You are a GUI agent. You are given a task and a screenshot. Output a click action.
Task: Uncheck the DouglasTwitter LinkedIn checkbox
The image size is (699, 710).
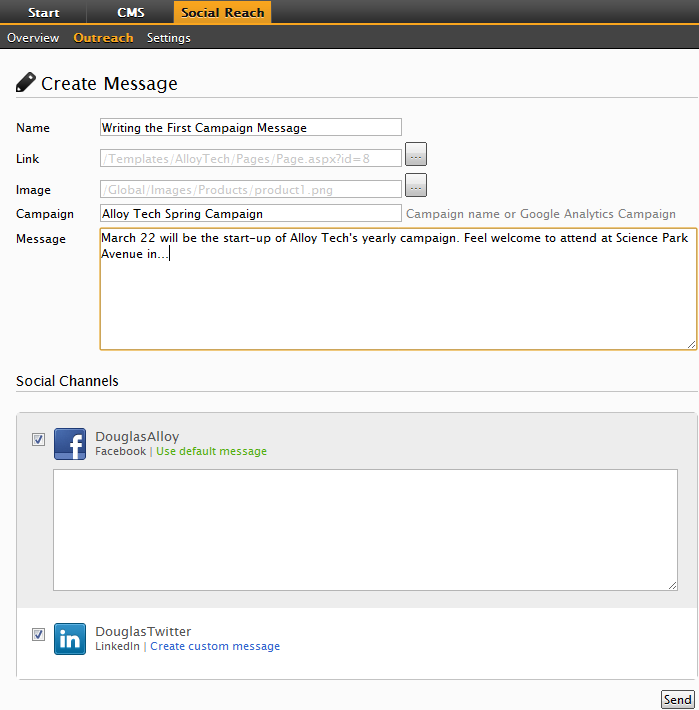[38, 634]
